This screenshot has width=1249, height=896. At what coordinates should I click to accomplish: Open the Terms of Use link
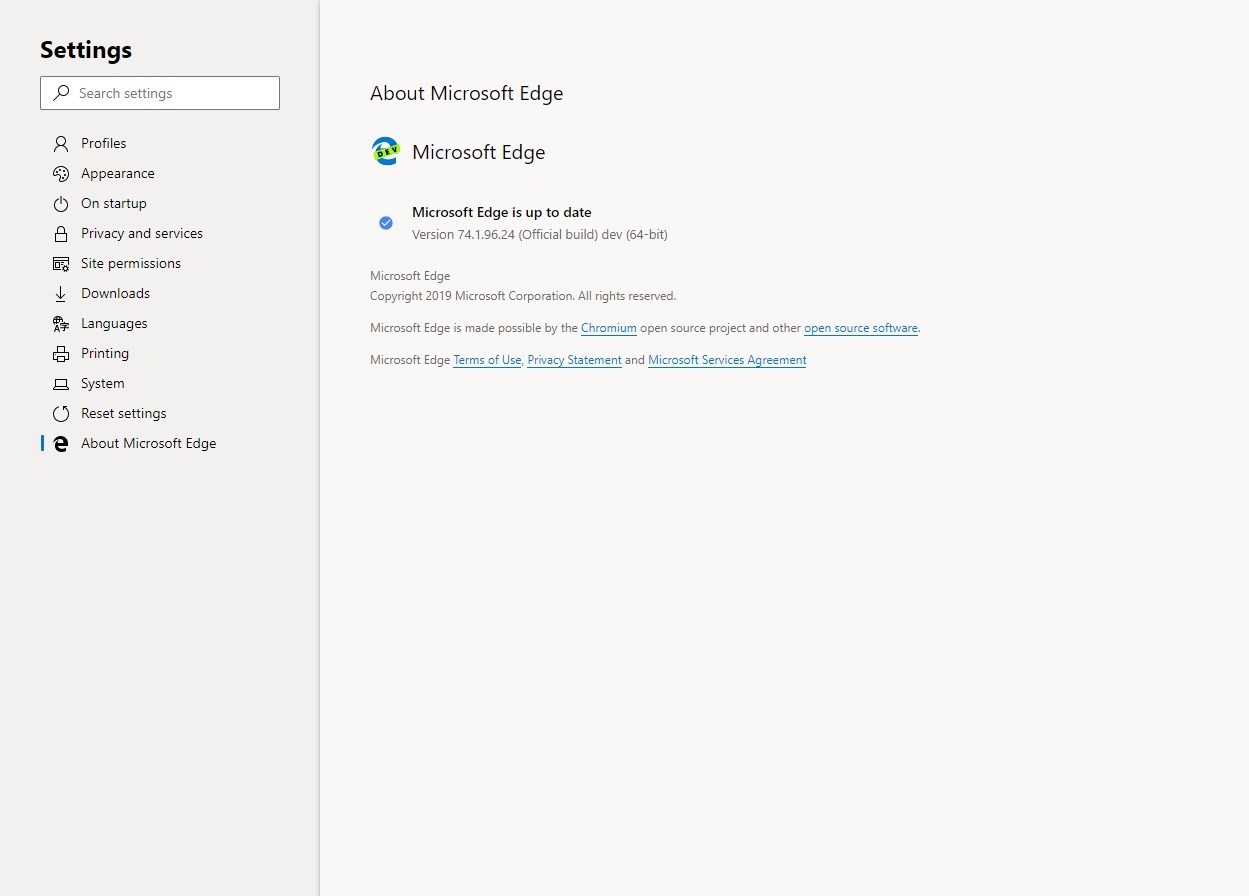tap(487, 360)
